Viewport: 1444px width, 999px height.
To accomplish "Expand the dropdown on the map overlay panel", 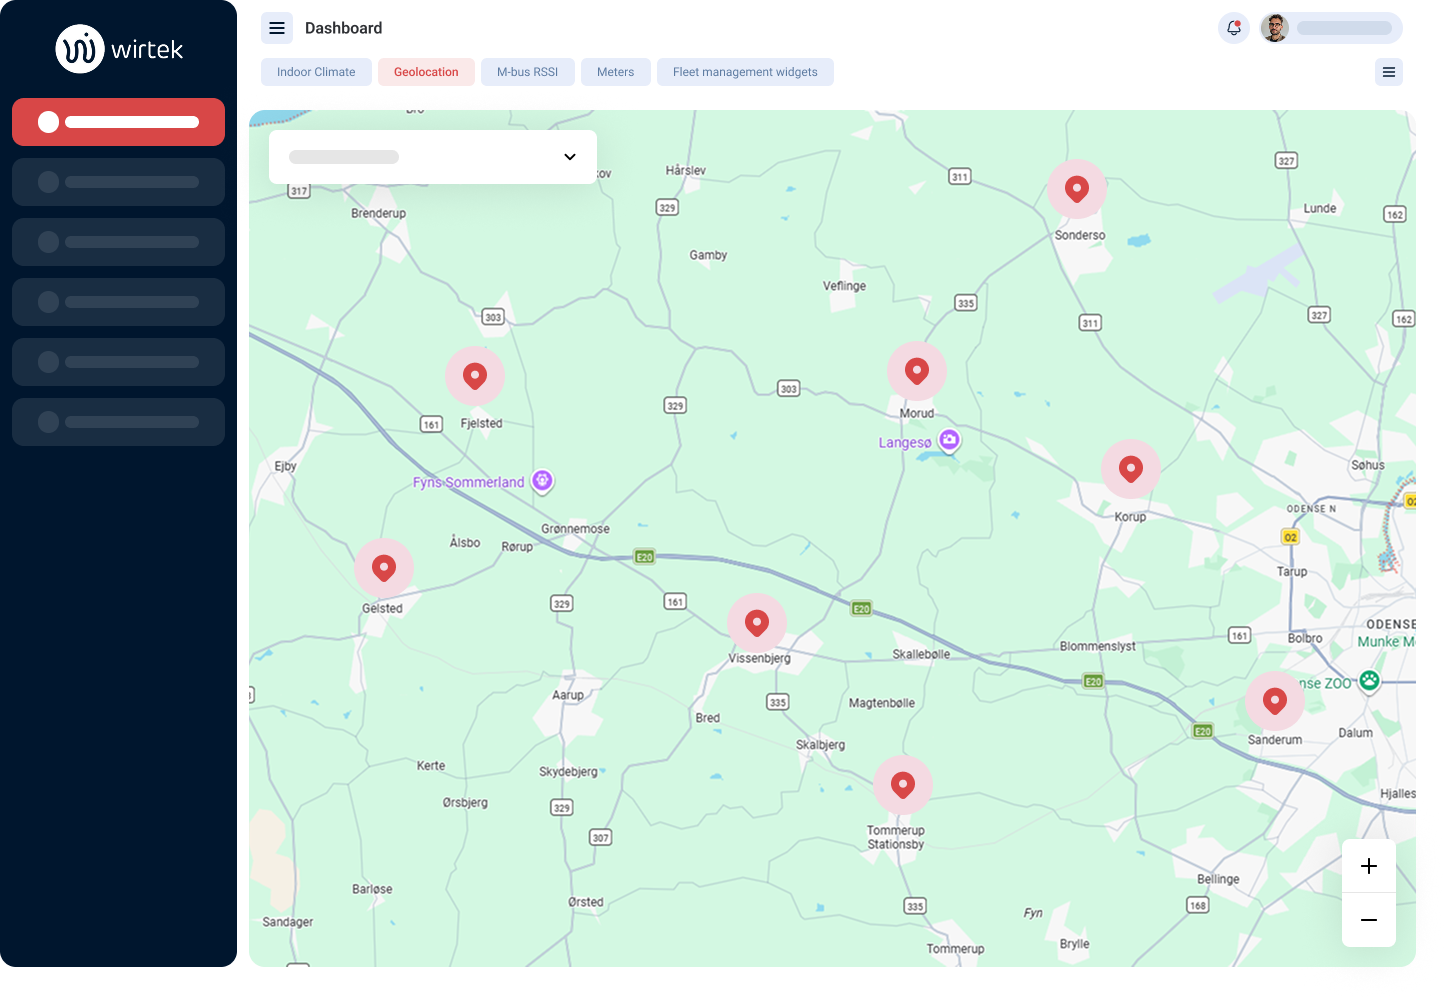I will pos(570,157).
